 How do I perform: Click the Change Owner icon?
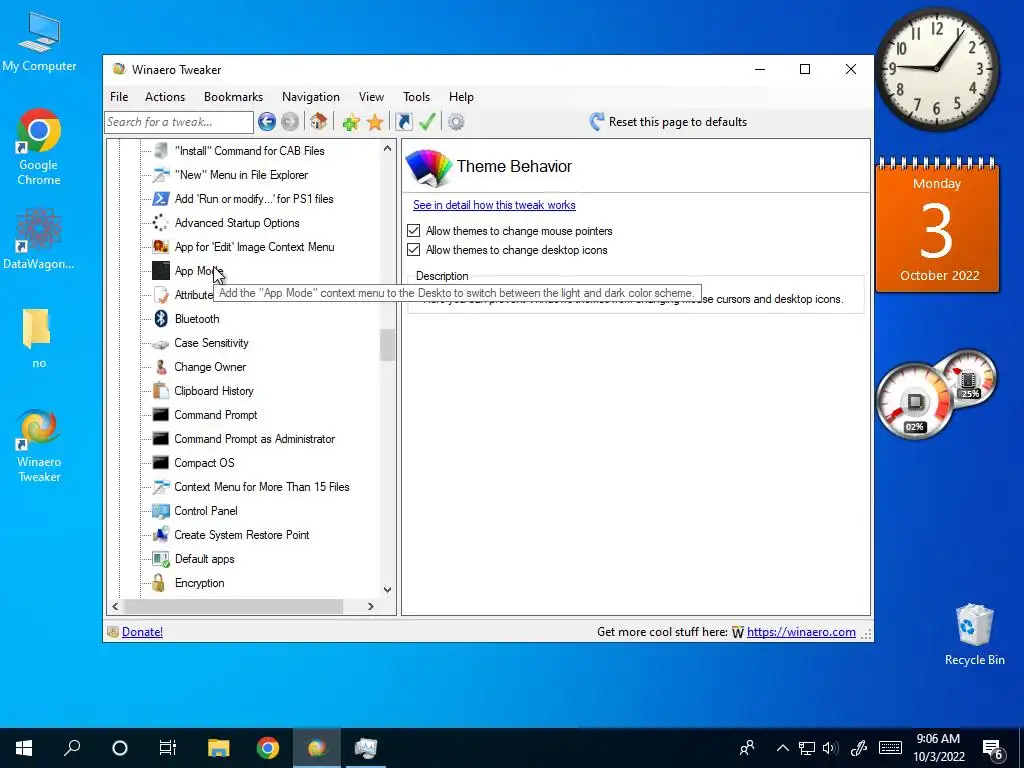pyautogui.click(x=161, y=367)
